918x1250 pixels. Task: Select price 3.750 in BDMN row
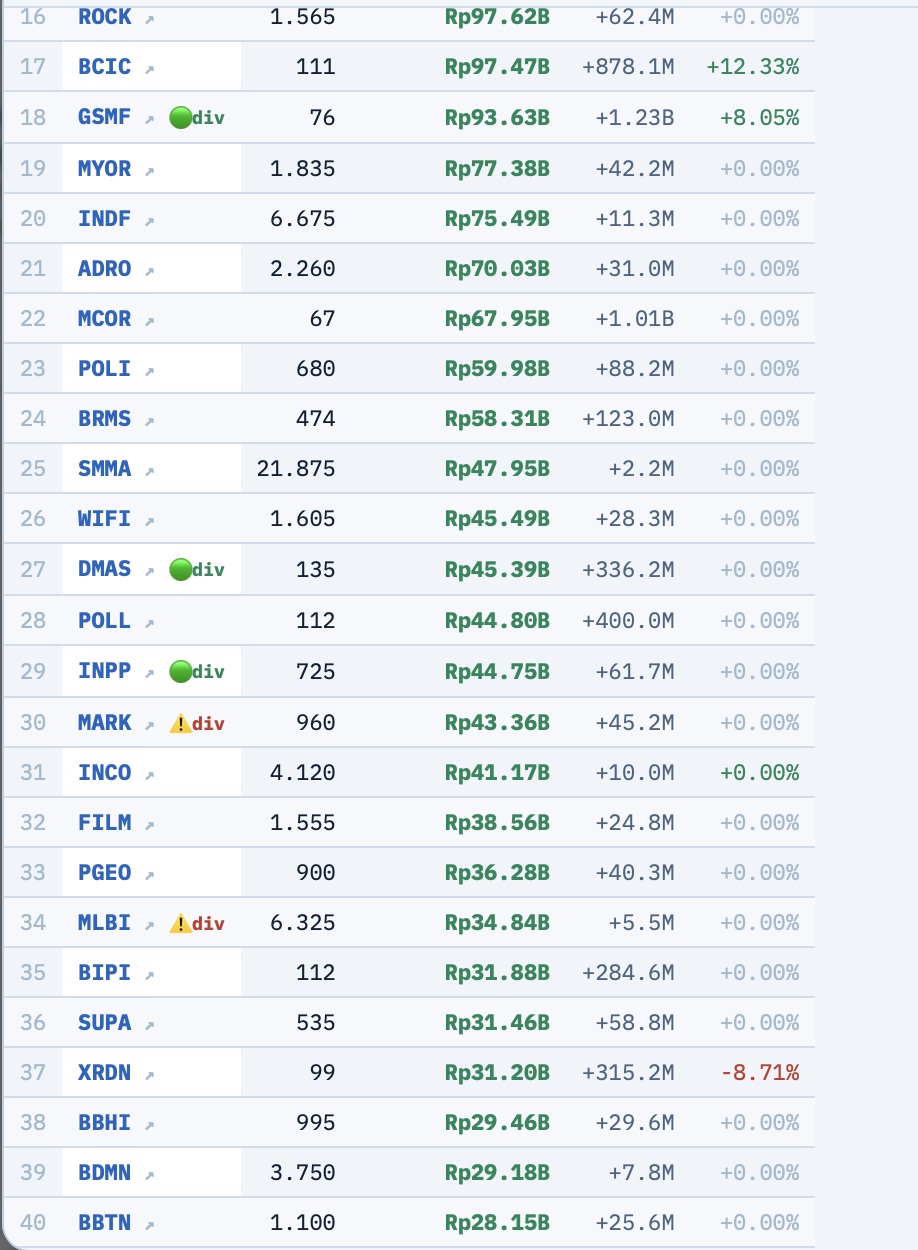(302, 1172)
